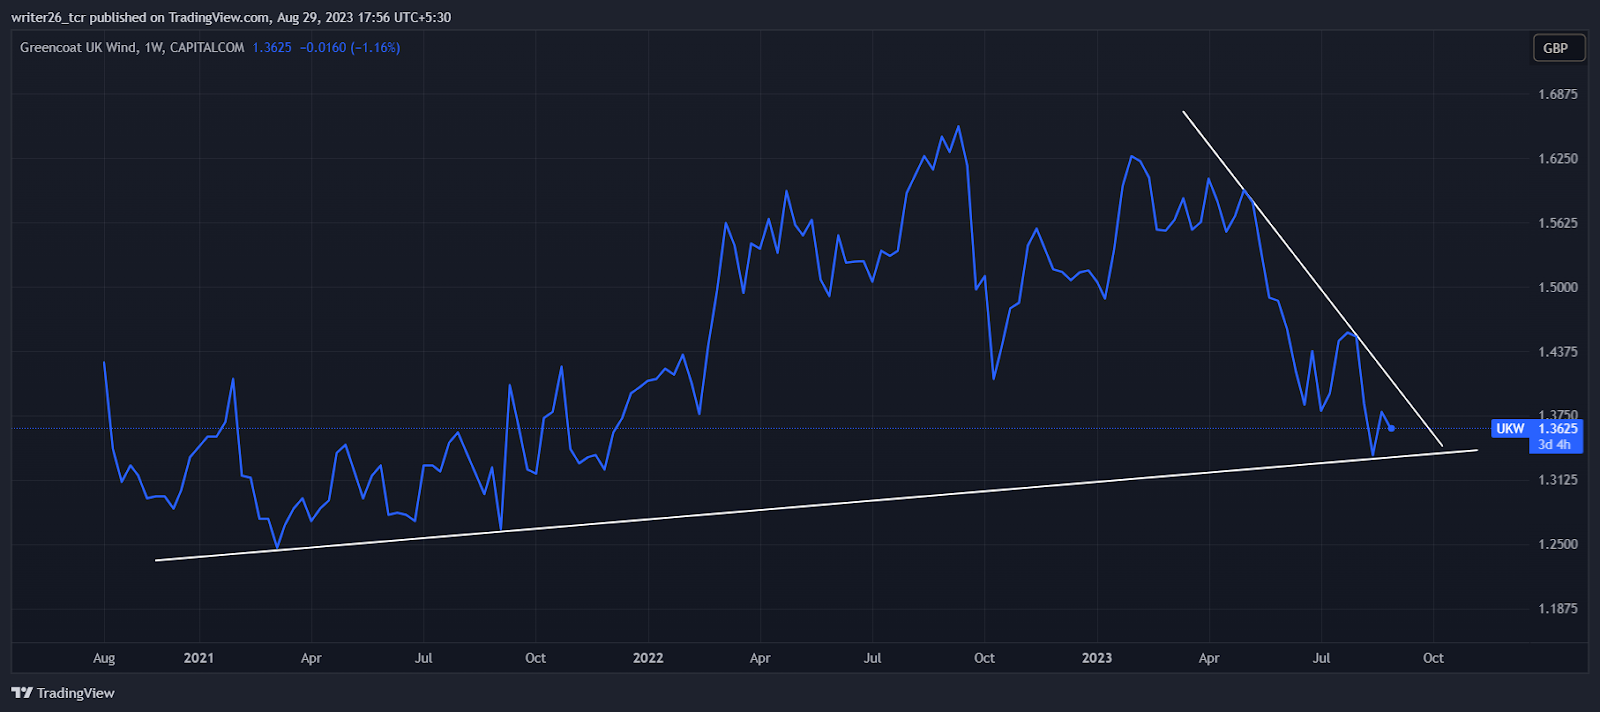Click the 1.2500 price axis label
1600x712 pixels.
point(1558,544)
